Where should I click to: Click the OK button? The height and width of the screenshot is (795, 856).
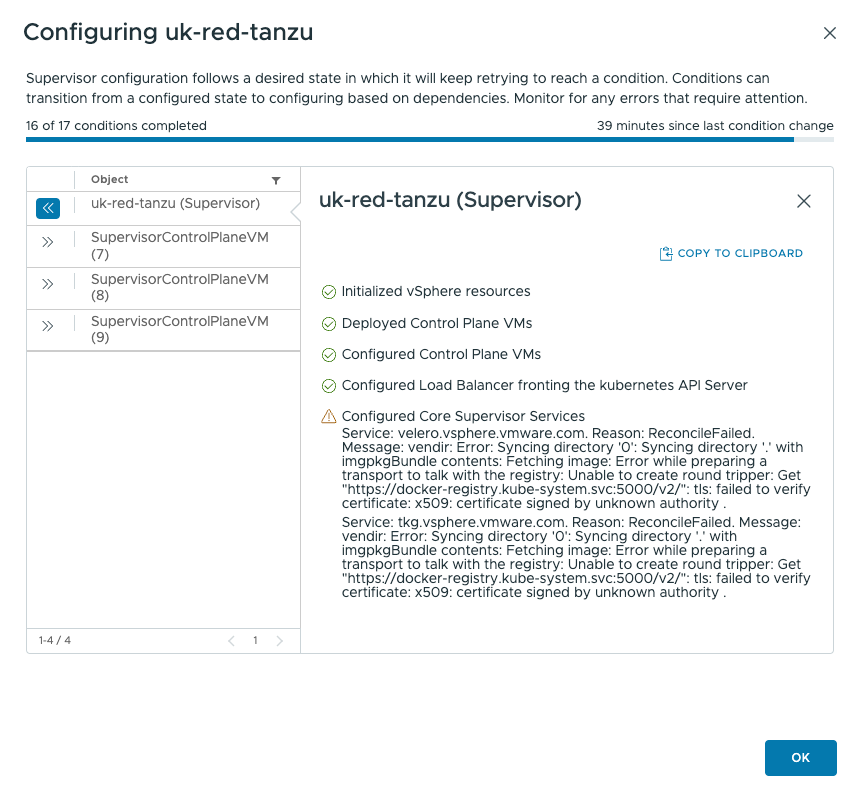pyautogui.click(x=800, y=758)
